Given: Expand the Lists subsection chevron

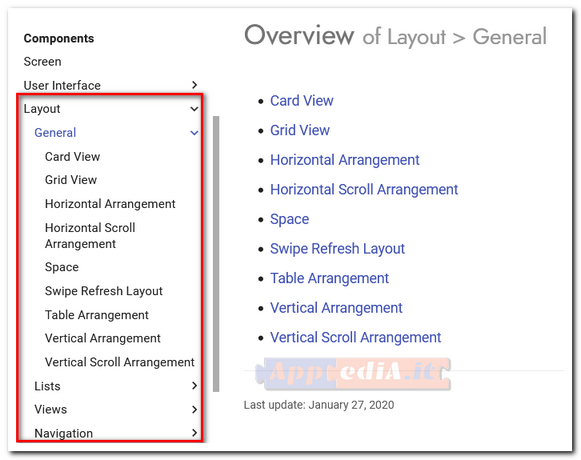Looking at the screenshot, I should (194, 385).
